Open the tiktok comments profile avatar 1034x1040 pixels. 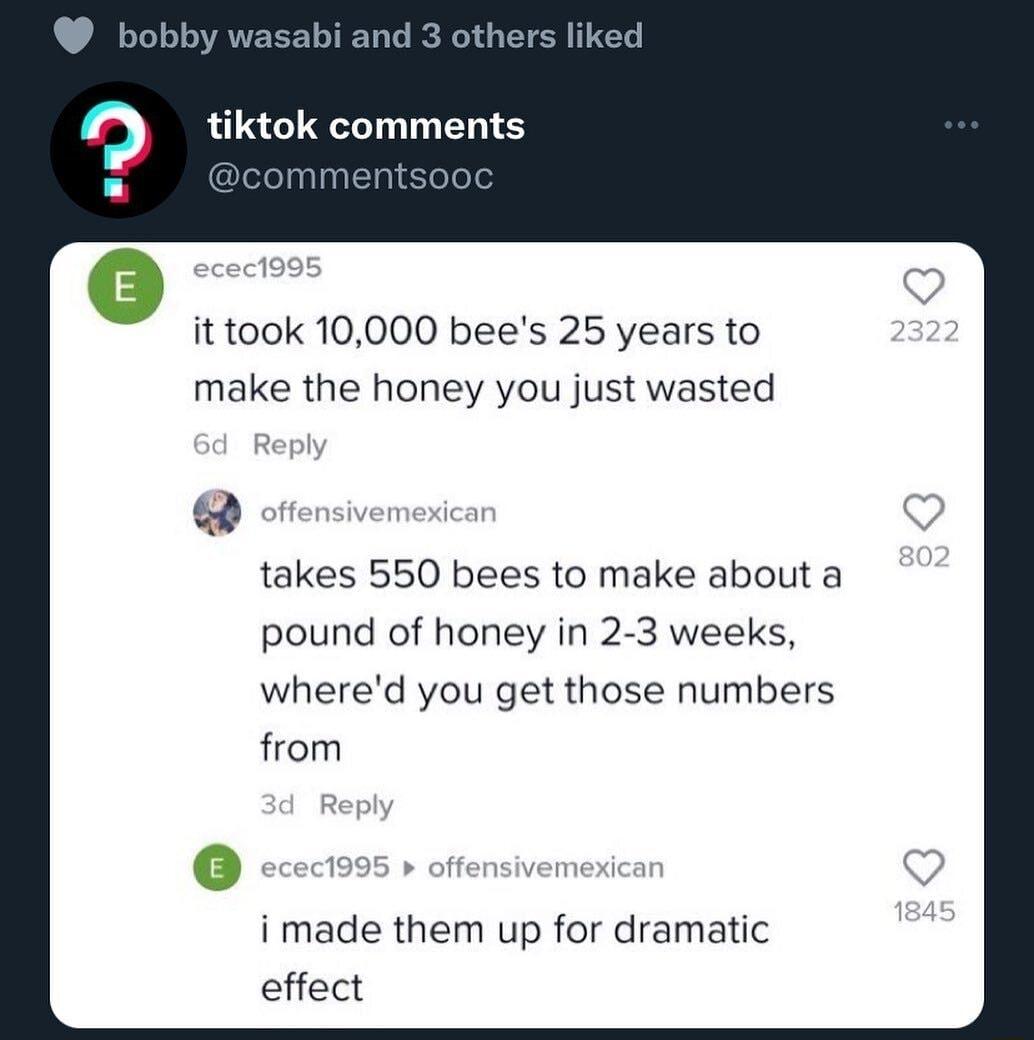[117, 150]
